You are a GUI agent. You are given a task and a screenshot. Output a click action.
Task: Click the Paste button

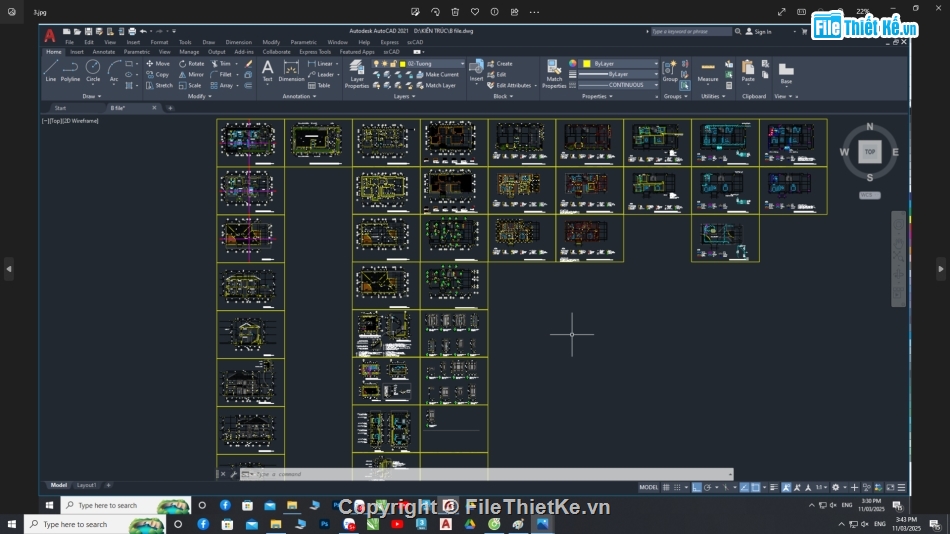point(748,71)
